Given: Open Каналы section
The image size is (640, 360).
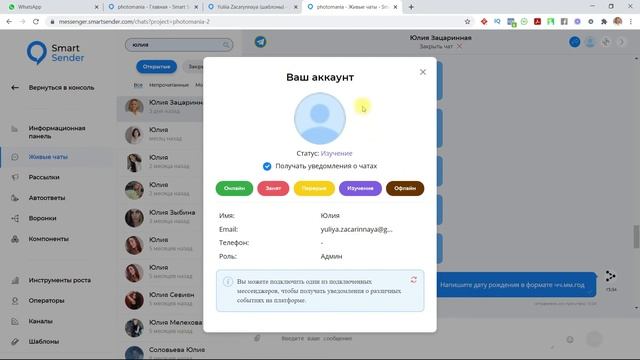Looking at the screenshot, I should [x=40, y=321].
